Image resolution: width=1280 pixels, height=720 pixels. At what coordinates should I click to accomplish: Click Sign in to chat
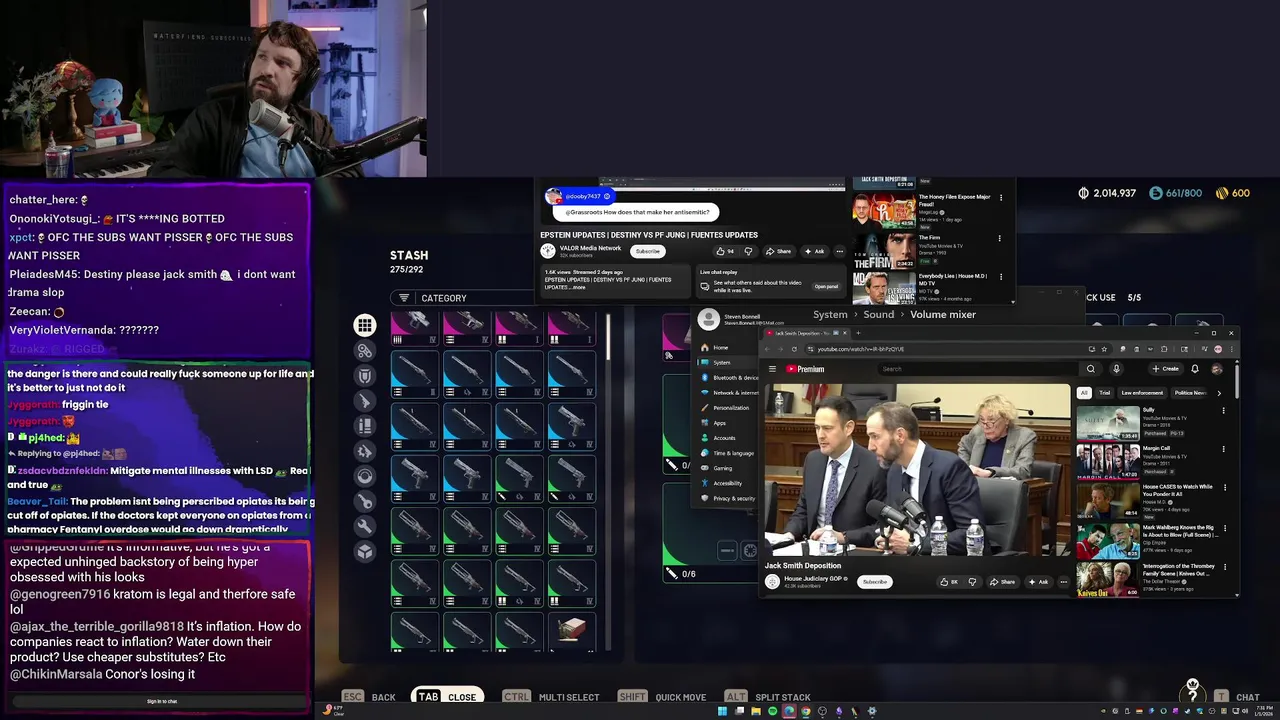[x=162, y=701]
